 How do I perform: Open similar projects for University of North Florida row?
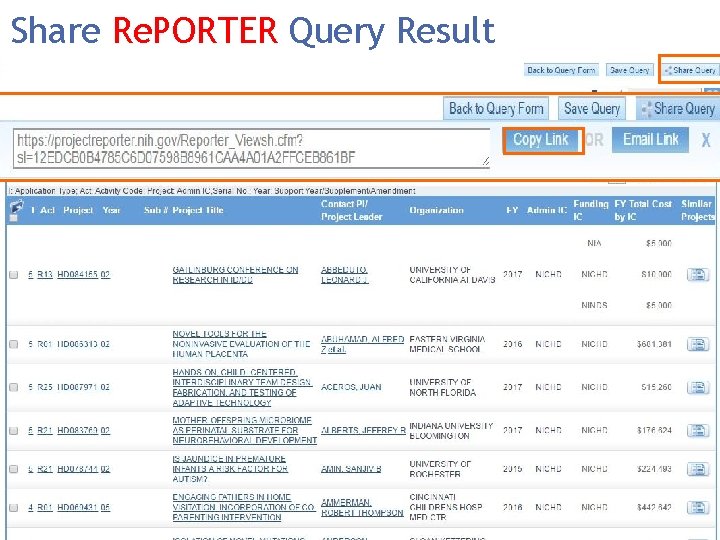coord(698,387)
